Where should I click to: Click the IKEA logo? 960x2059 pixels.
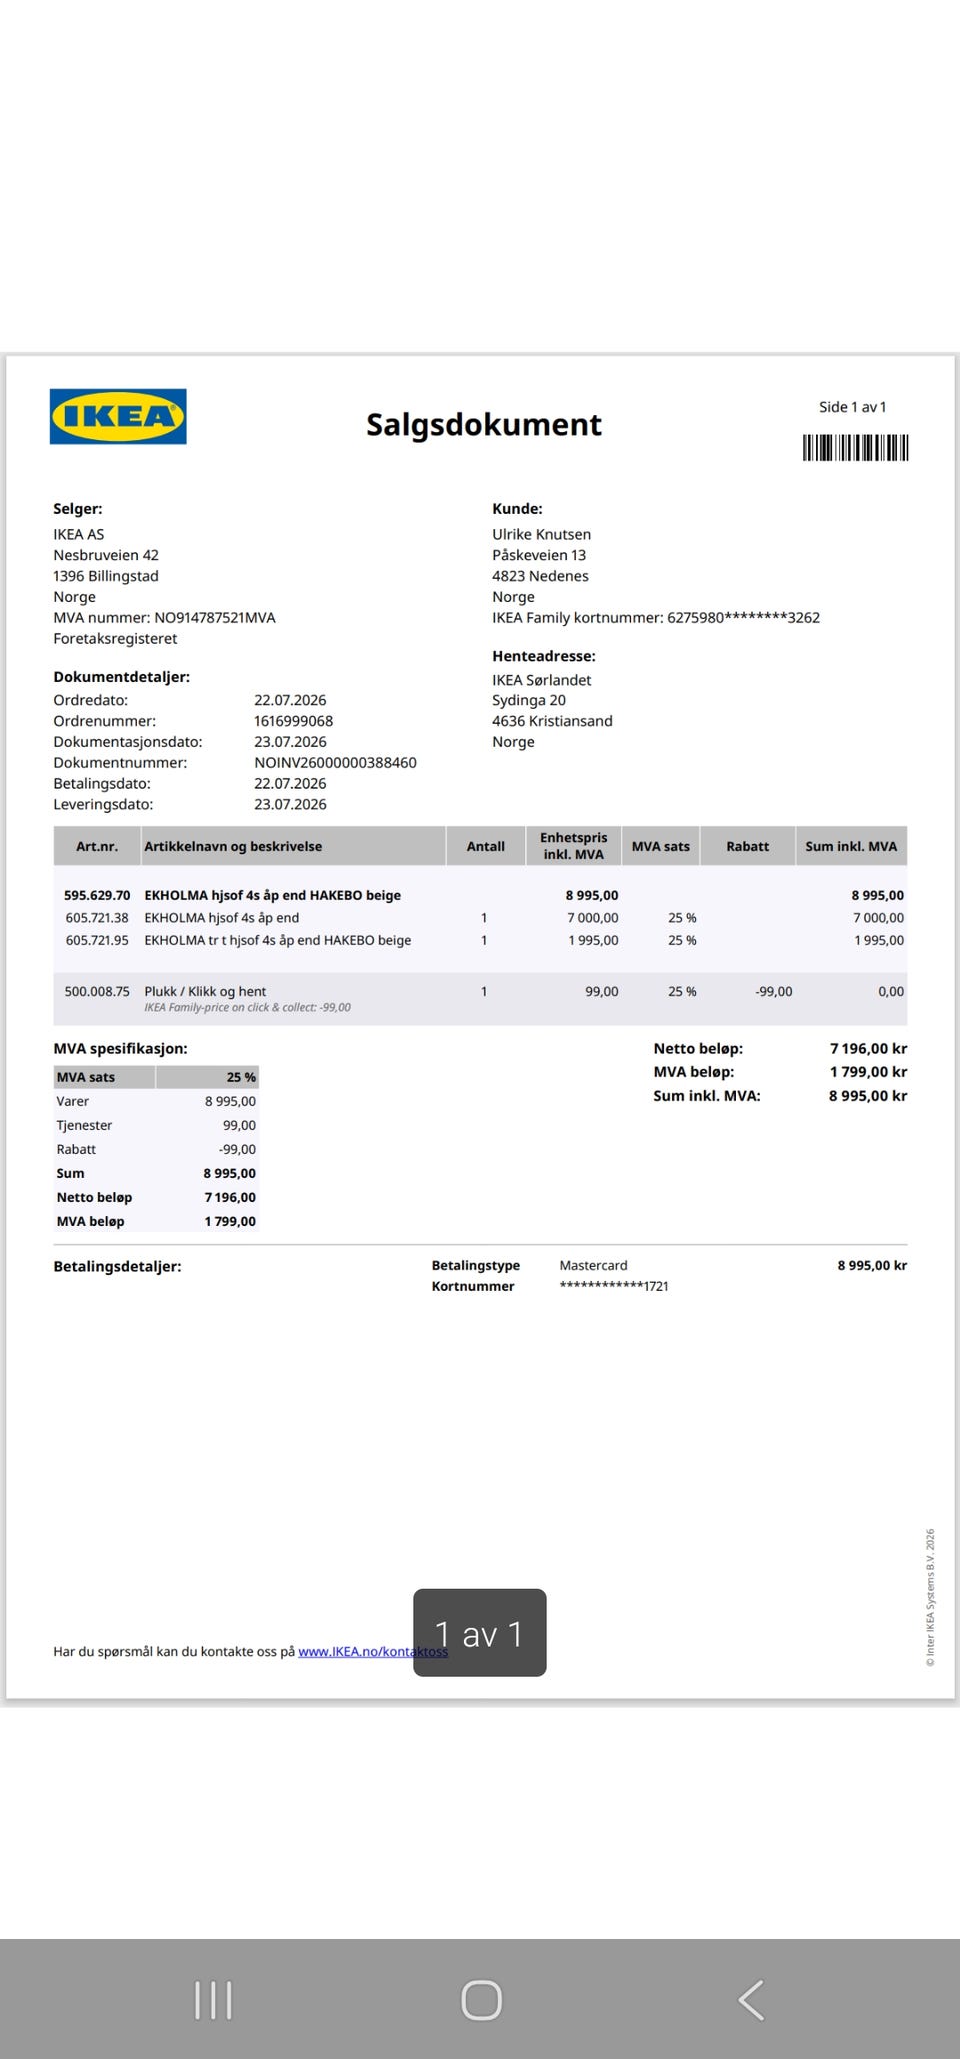click(x=118, y=416)
